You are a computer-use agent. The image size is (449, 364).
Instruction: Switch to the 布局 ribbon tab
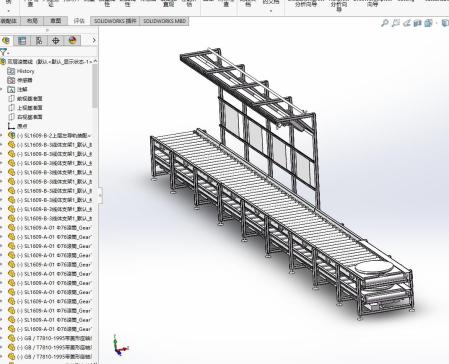32,21
